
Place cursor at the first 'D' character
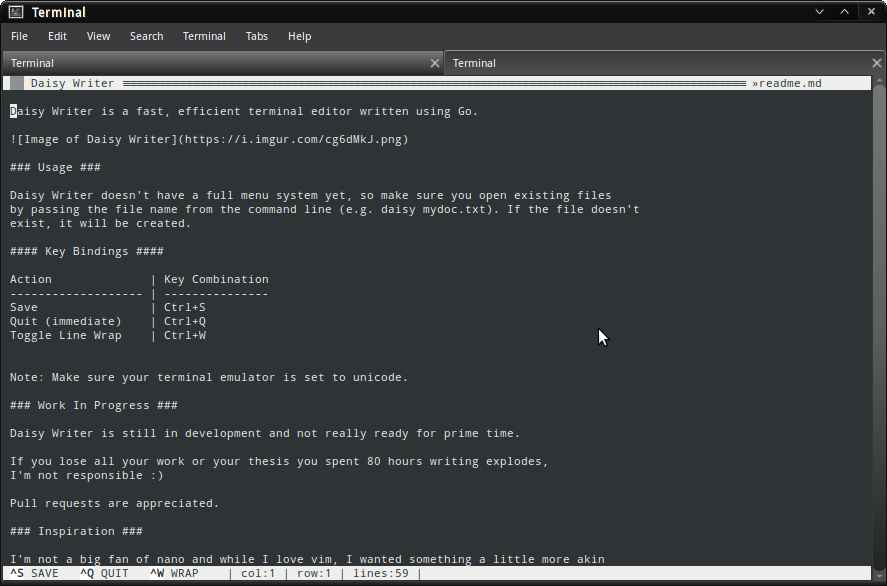(x=14, y=111)
